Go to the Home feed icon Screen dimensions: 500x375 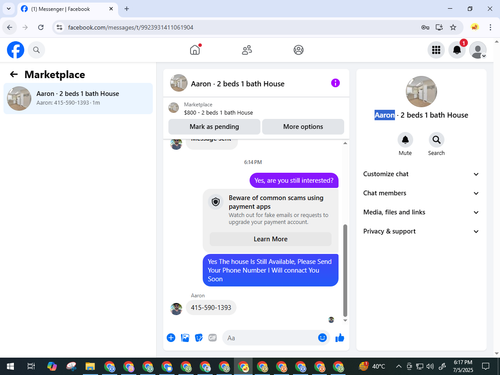pyautogui.click(x=195, y=50)
